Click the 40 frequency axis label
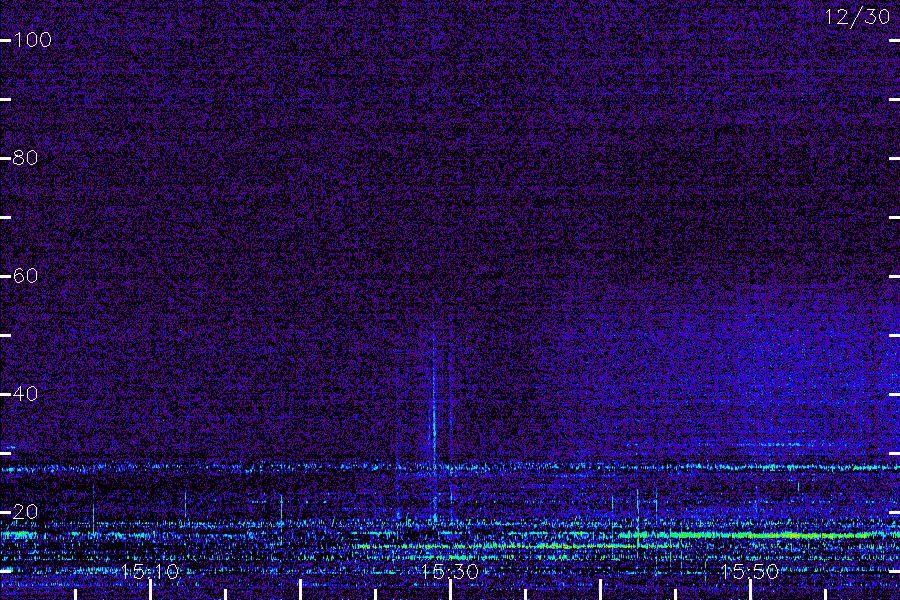Screen dimensions: 900x600 coord(25,394)
